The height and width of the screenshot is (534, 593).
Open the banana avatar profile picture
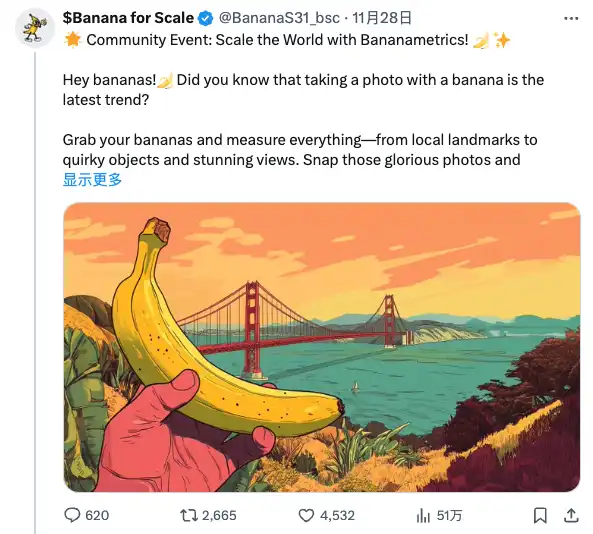pos(35,27)
